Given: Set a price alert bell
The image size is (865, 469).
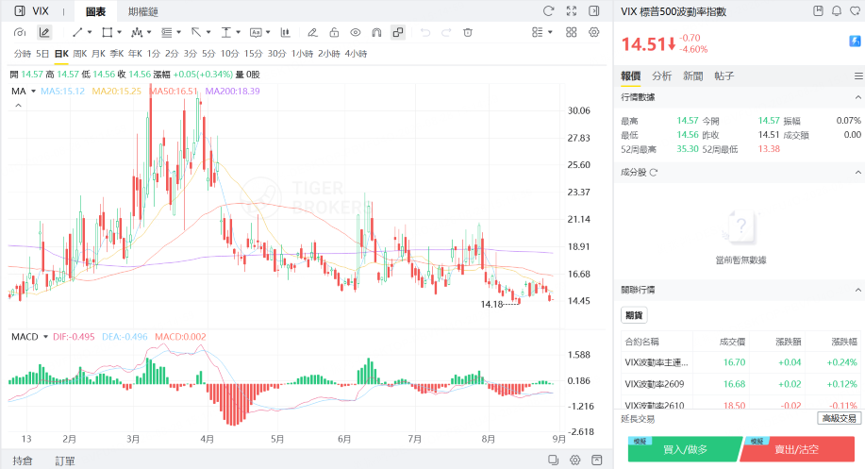Looking at the screenshot, I should [x=837, y=11].
